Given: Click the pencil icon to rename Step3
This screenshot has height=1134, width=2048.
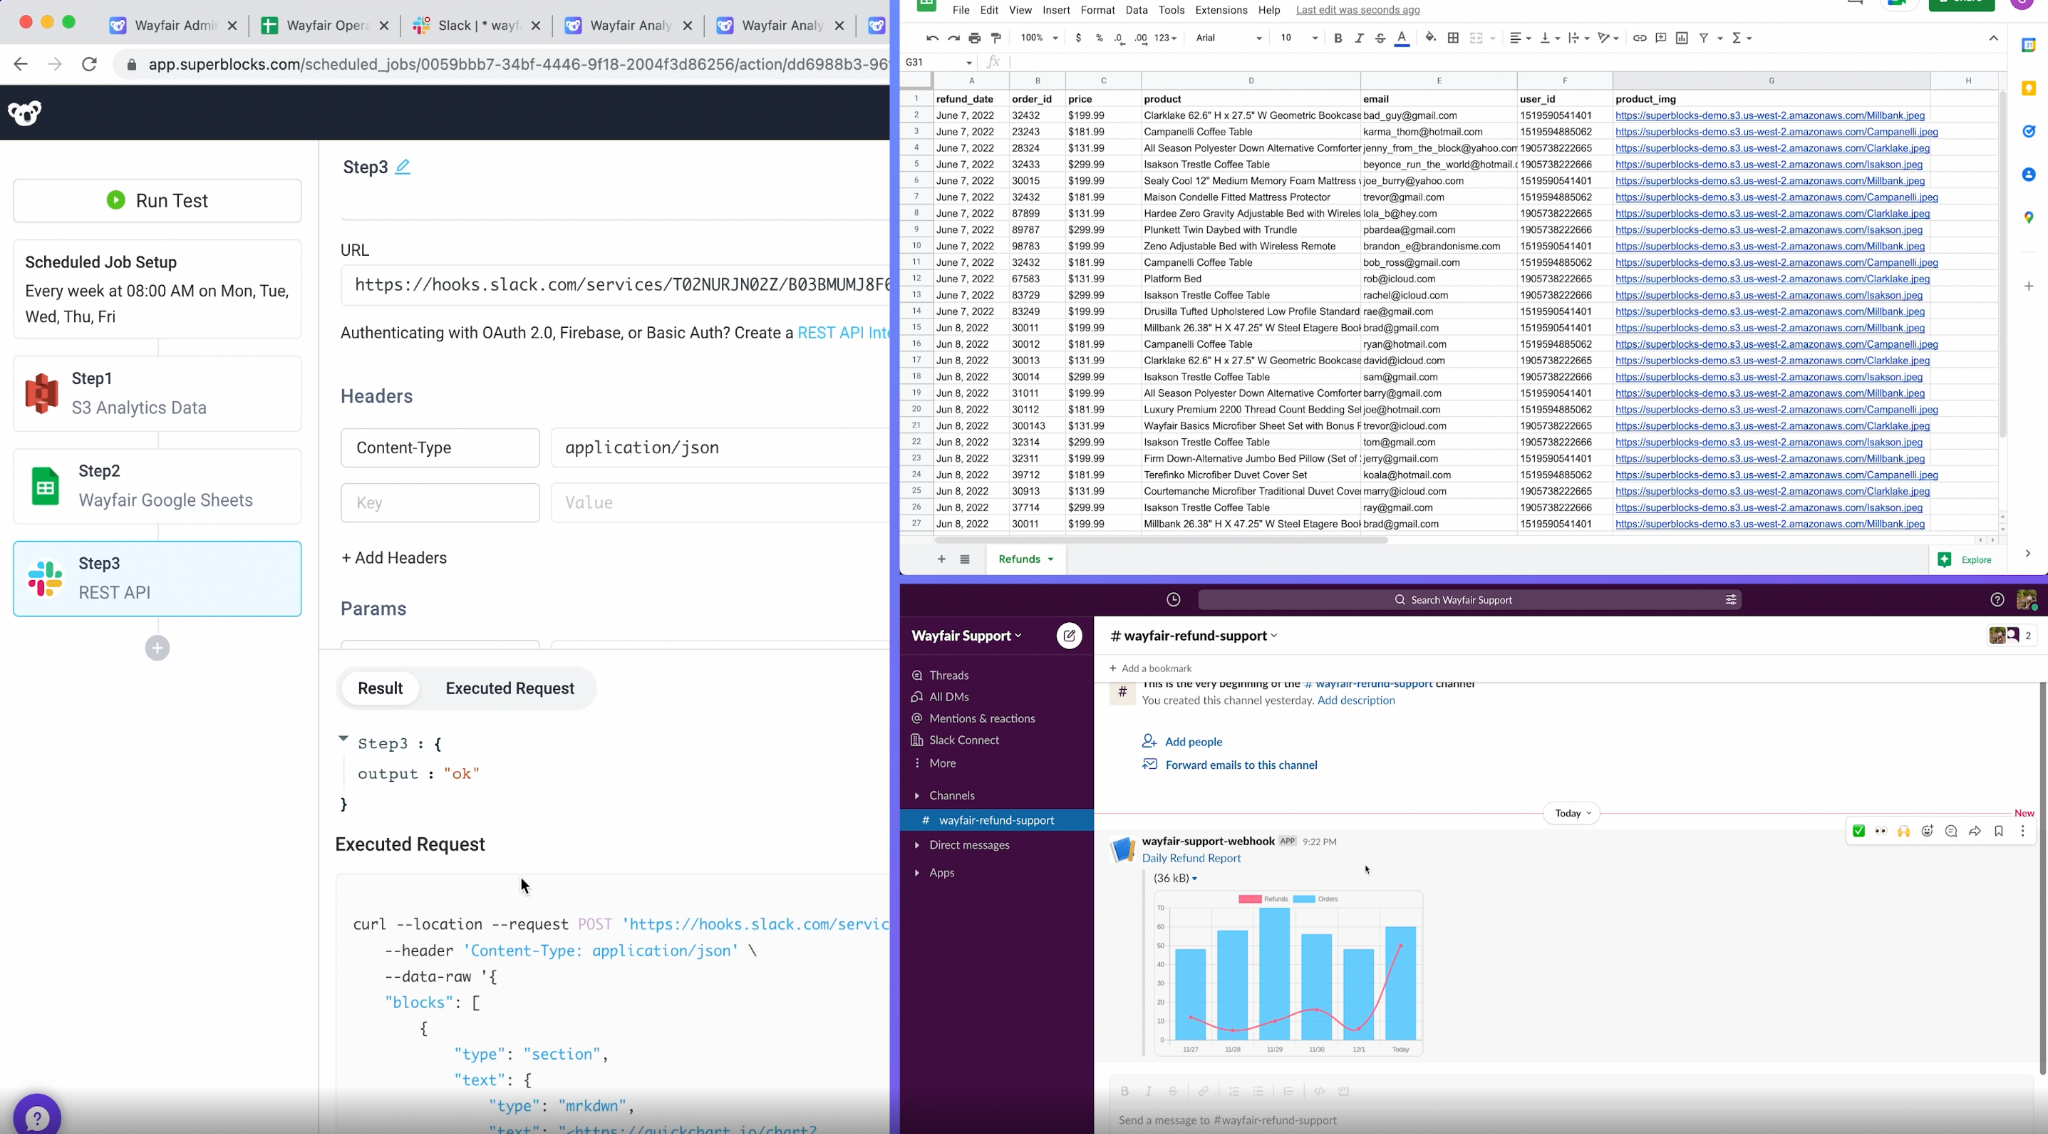Looking at the screenshot, I should [402, 167].
